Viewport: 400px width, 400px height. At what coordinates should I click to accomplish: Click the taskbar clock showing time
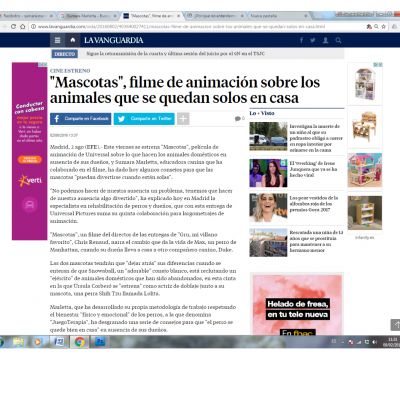click(x=392, y=342)
